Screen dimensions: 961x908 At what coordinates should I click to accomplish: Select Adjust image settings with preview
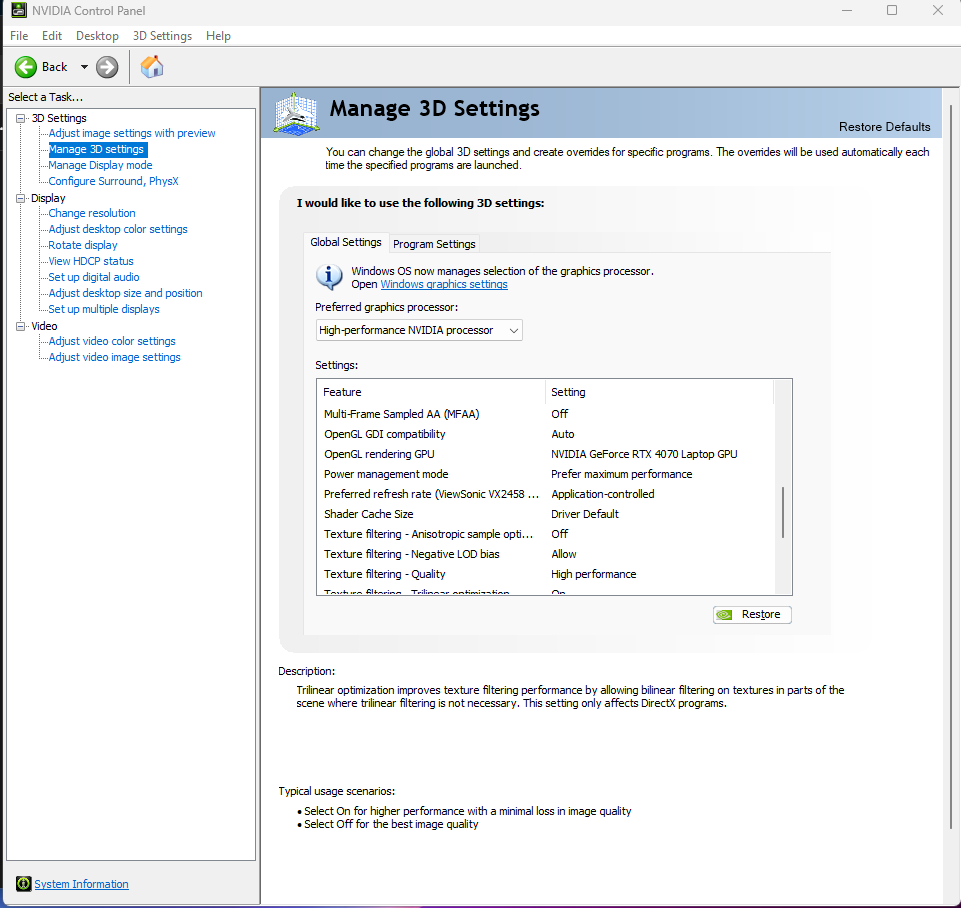132,133
